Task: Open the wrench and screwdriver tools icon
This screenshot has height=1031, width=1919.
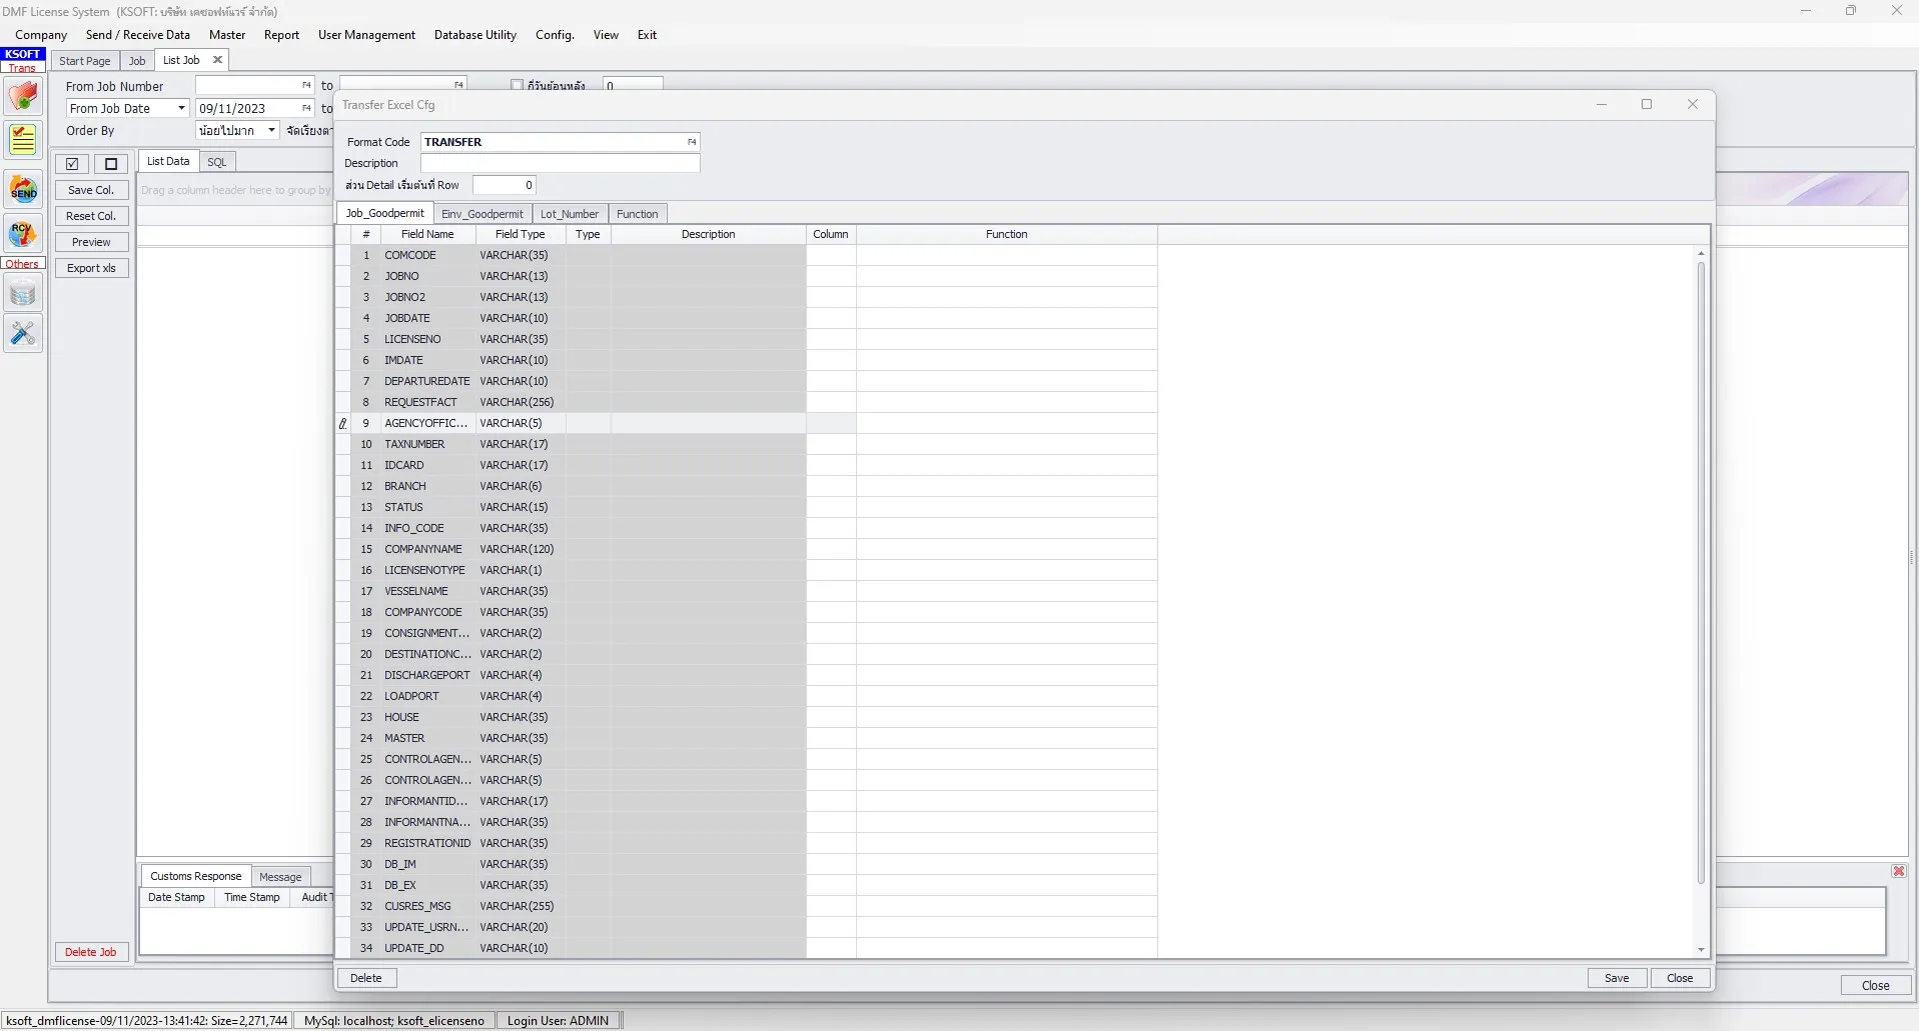Action: click(23, 333)
